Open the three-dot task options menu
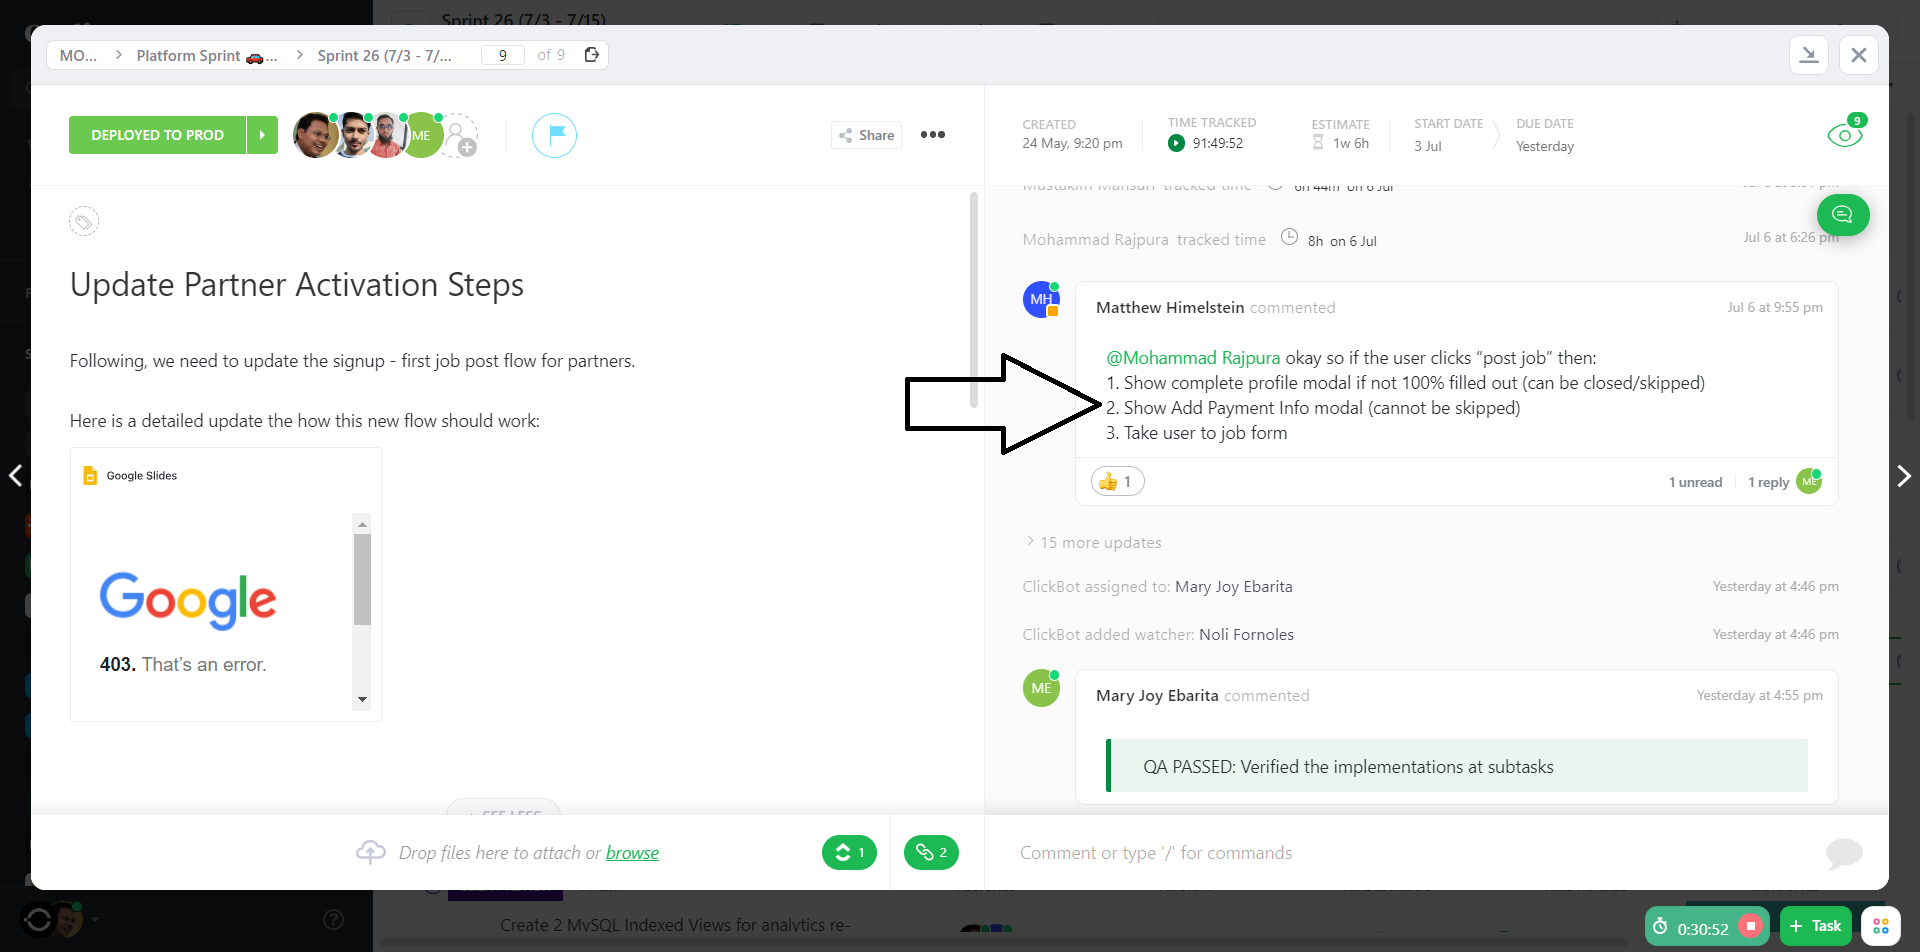 pos(932,135)
